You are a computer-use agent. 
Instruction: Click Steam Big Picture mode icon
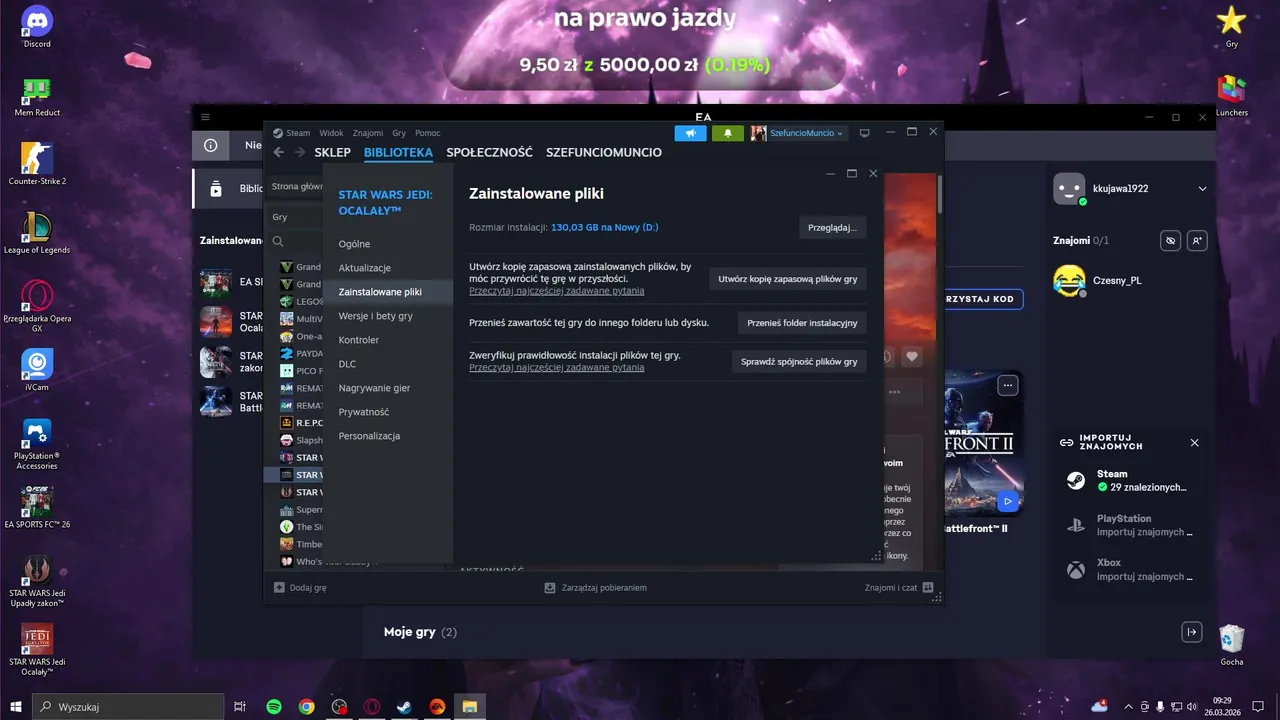[x=865, y=133]
